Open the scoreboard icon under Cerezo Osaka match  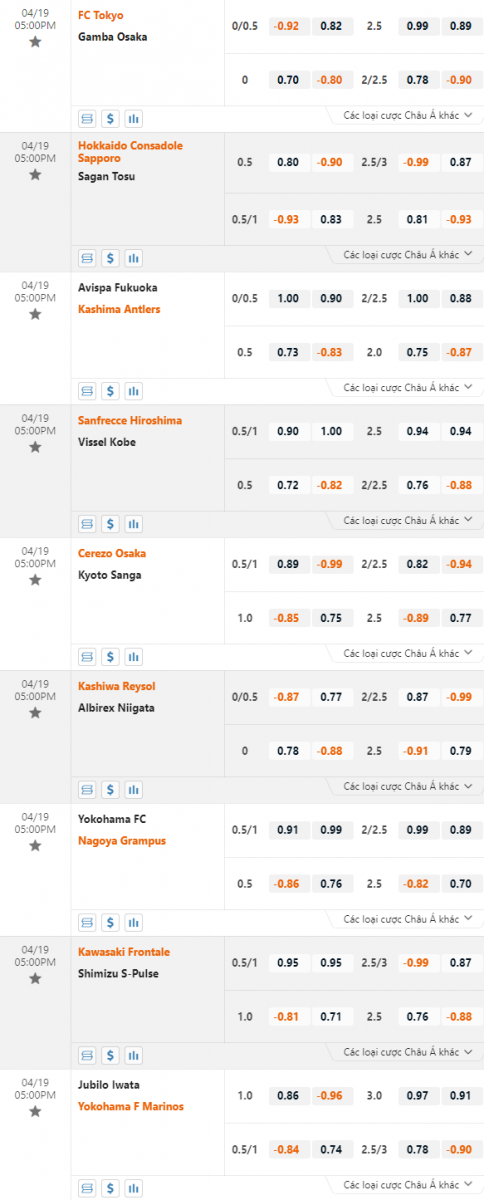pyautogui.click(x=87, y=656)
